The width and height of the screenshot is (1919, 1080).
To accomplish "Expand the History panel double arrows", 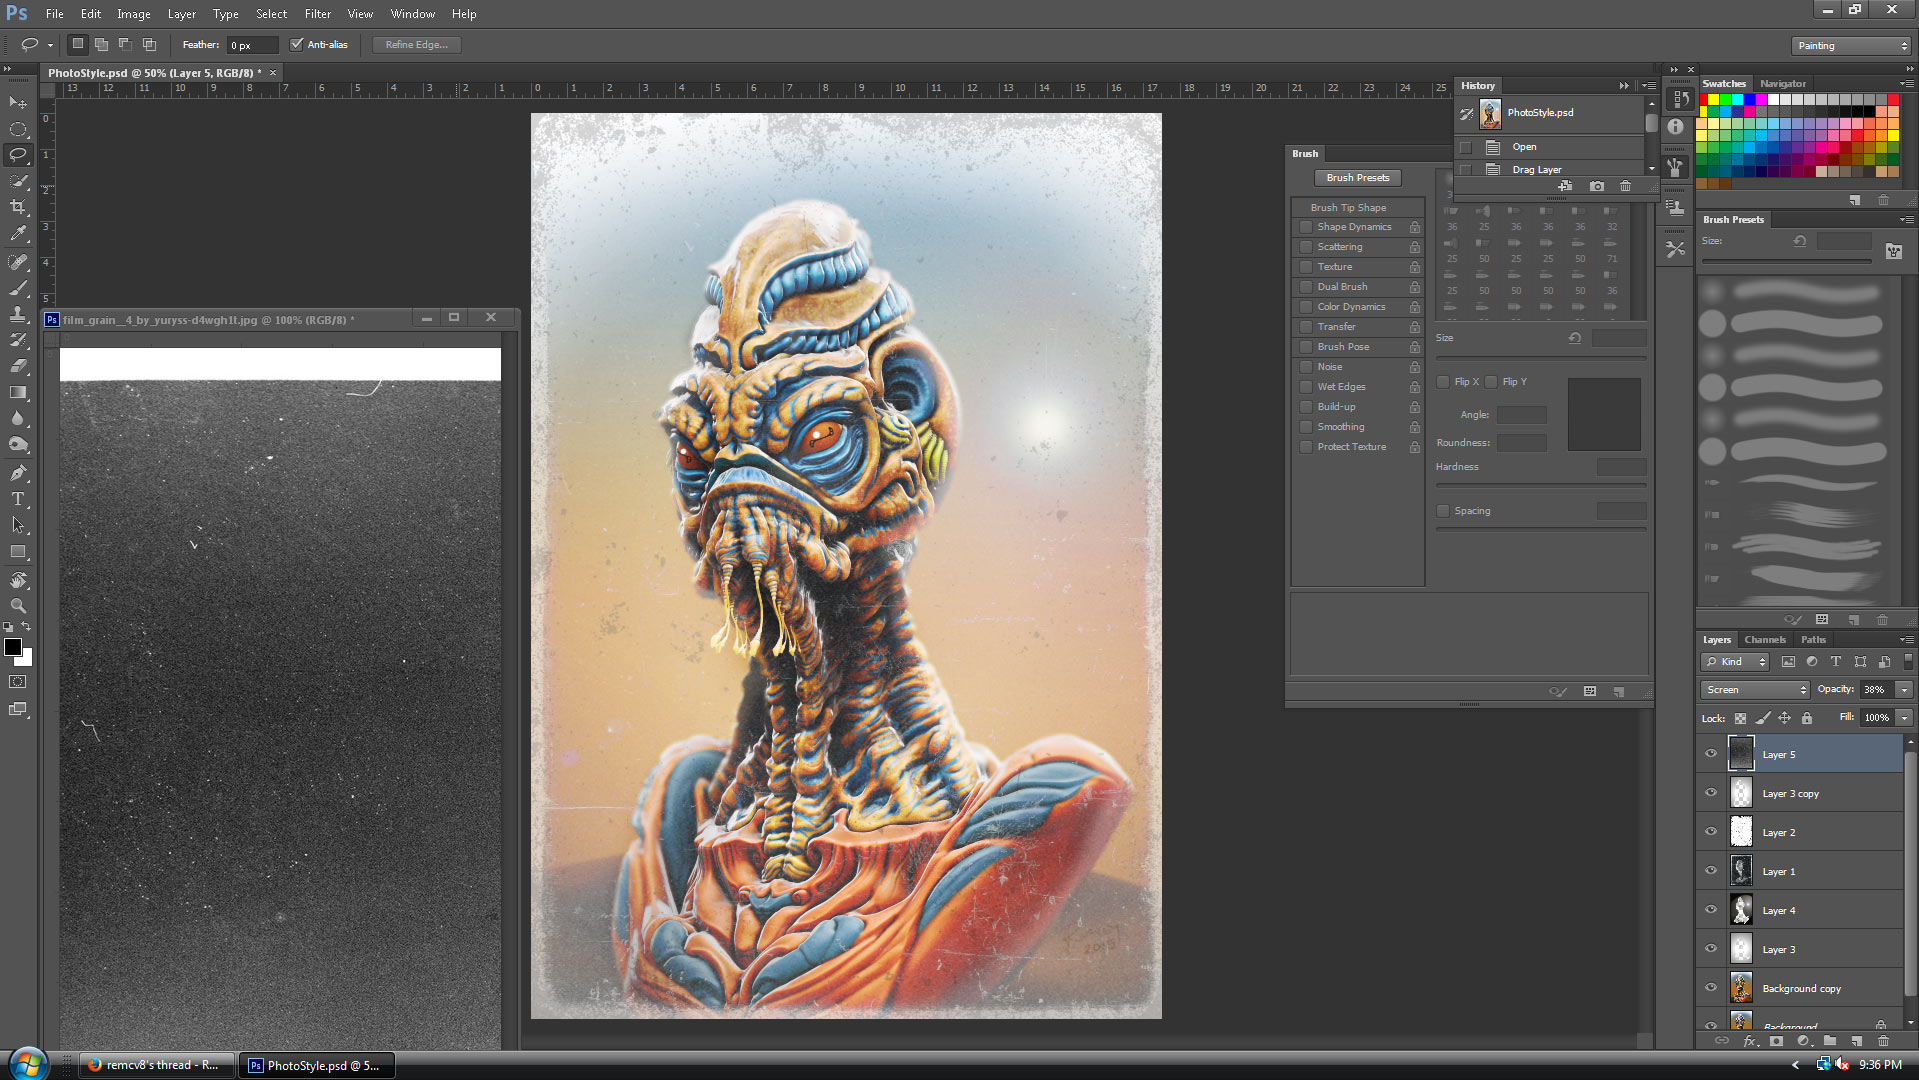I will tap(1624, 86).
